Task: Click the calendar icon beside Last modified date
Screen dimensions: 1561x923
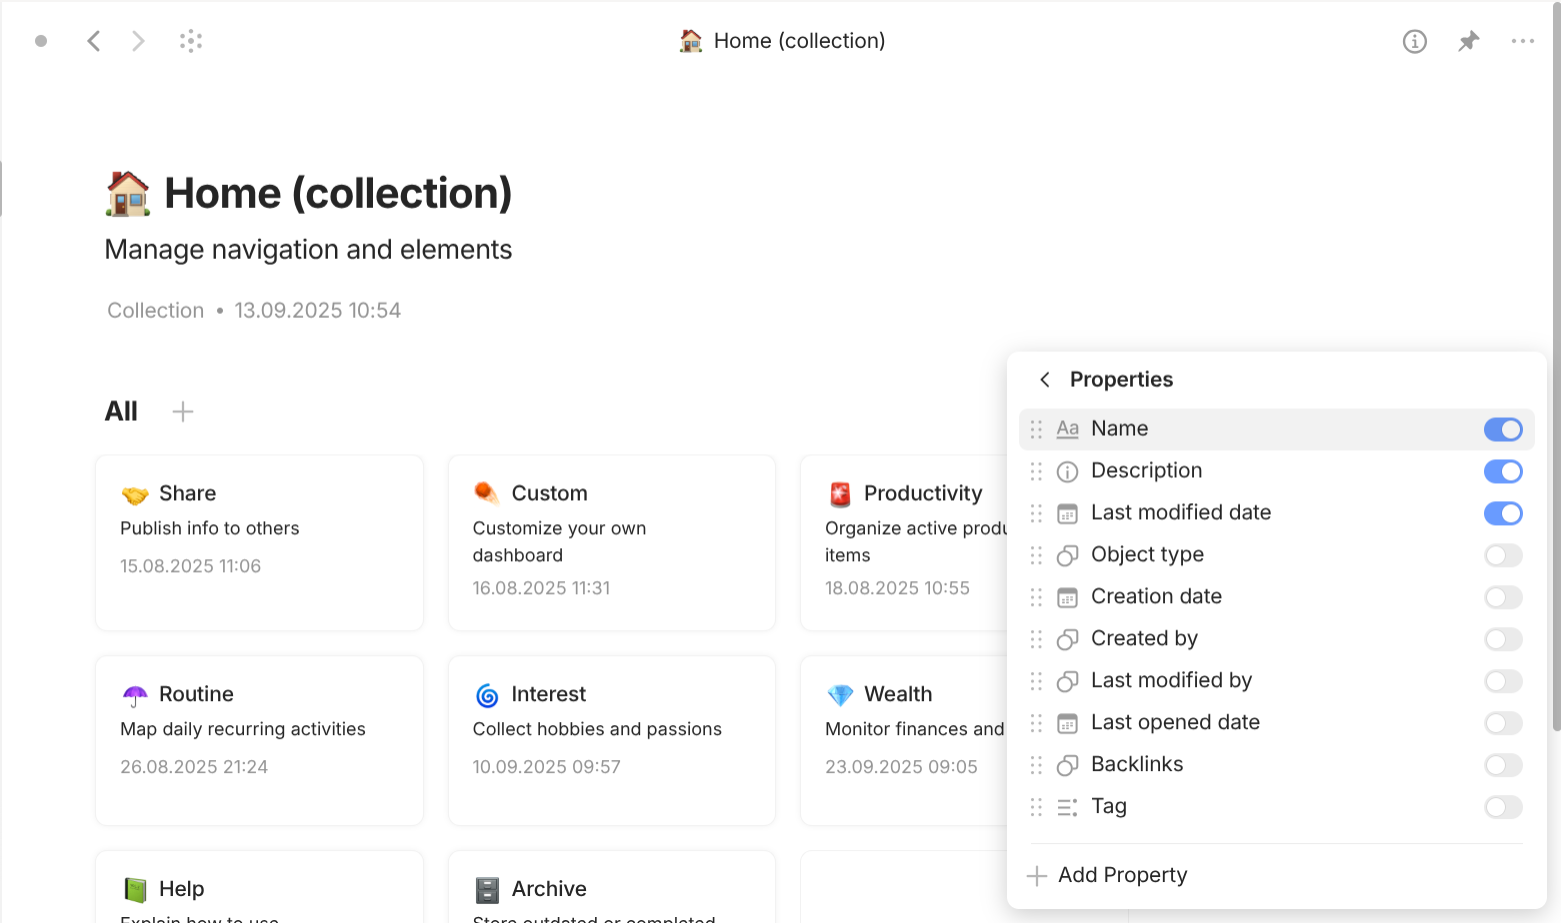Action: tap(1067, 513)
